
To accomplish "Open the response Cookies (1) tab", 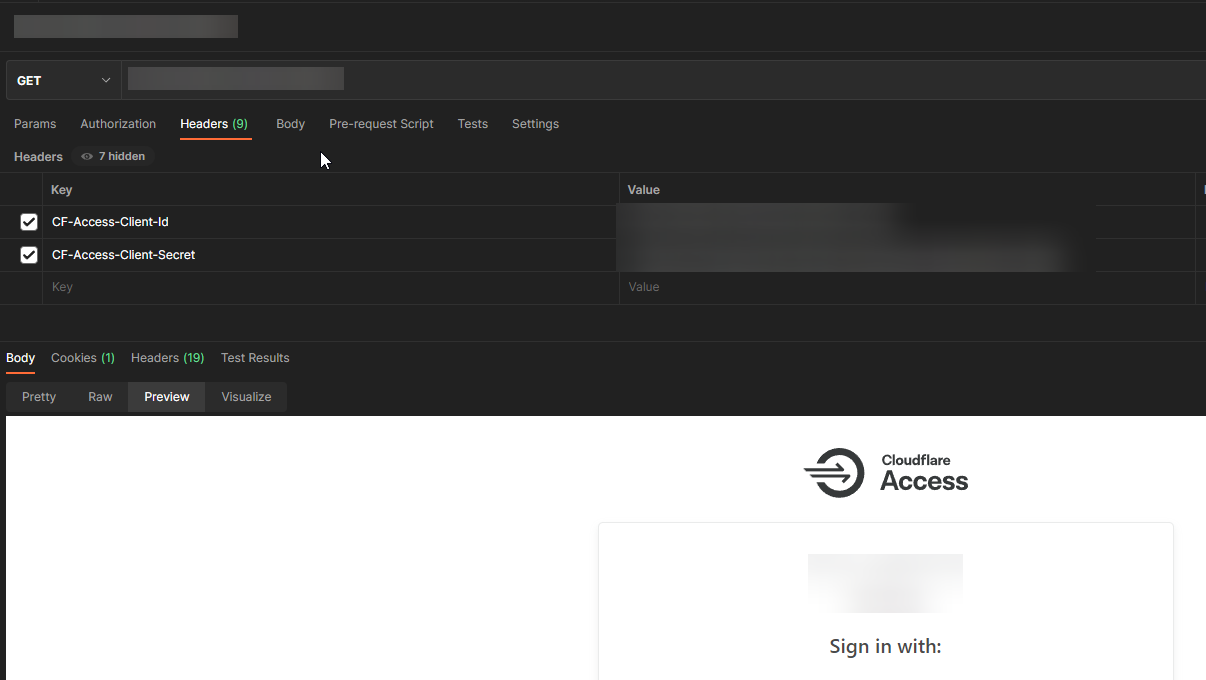I will [83, 358].
